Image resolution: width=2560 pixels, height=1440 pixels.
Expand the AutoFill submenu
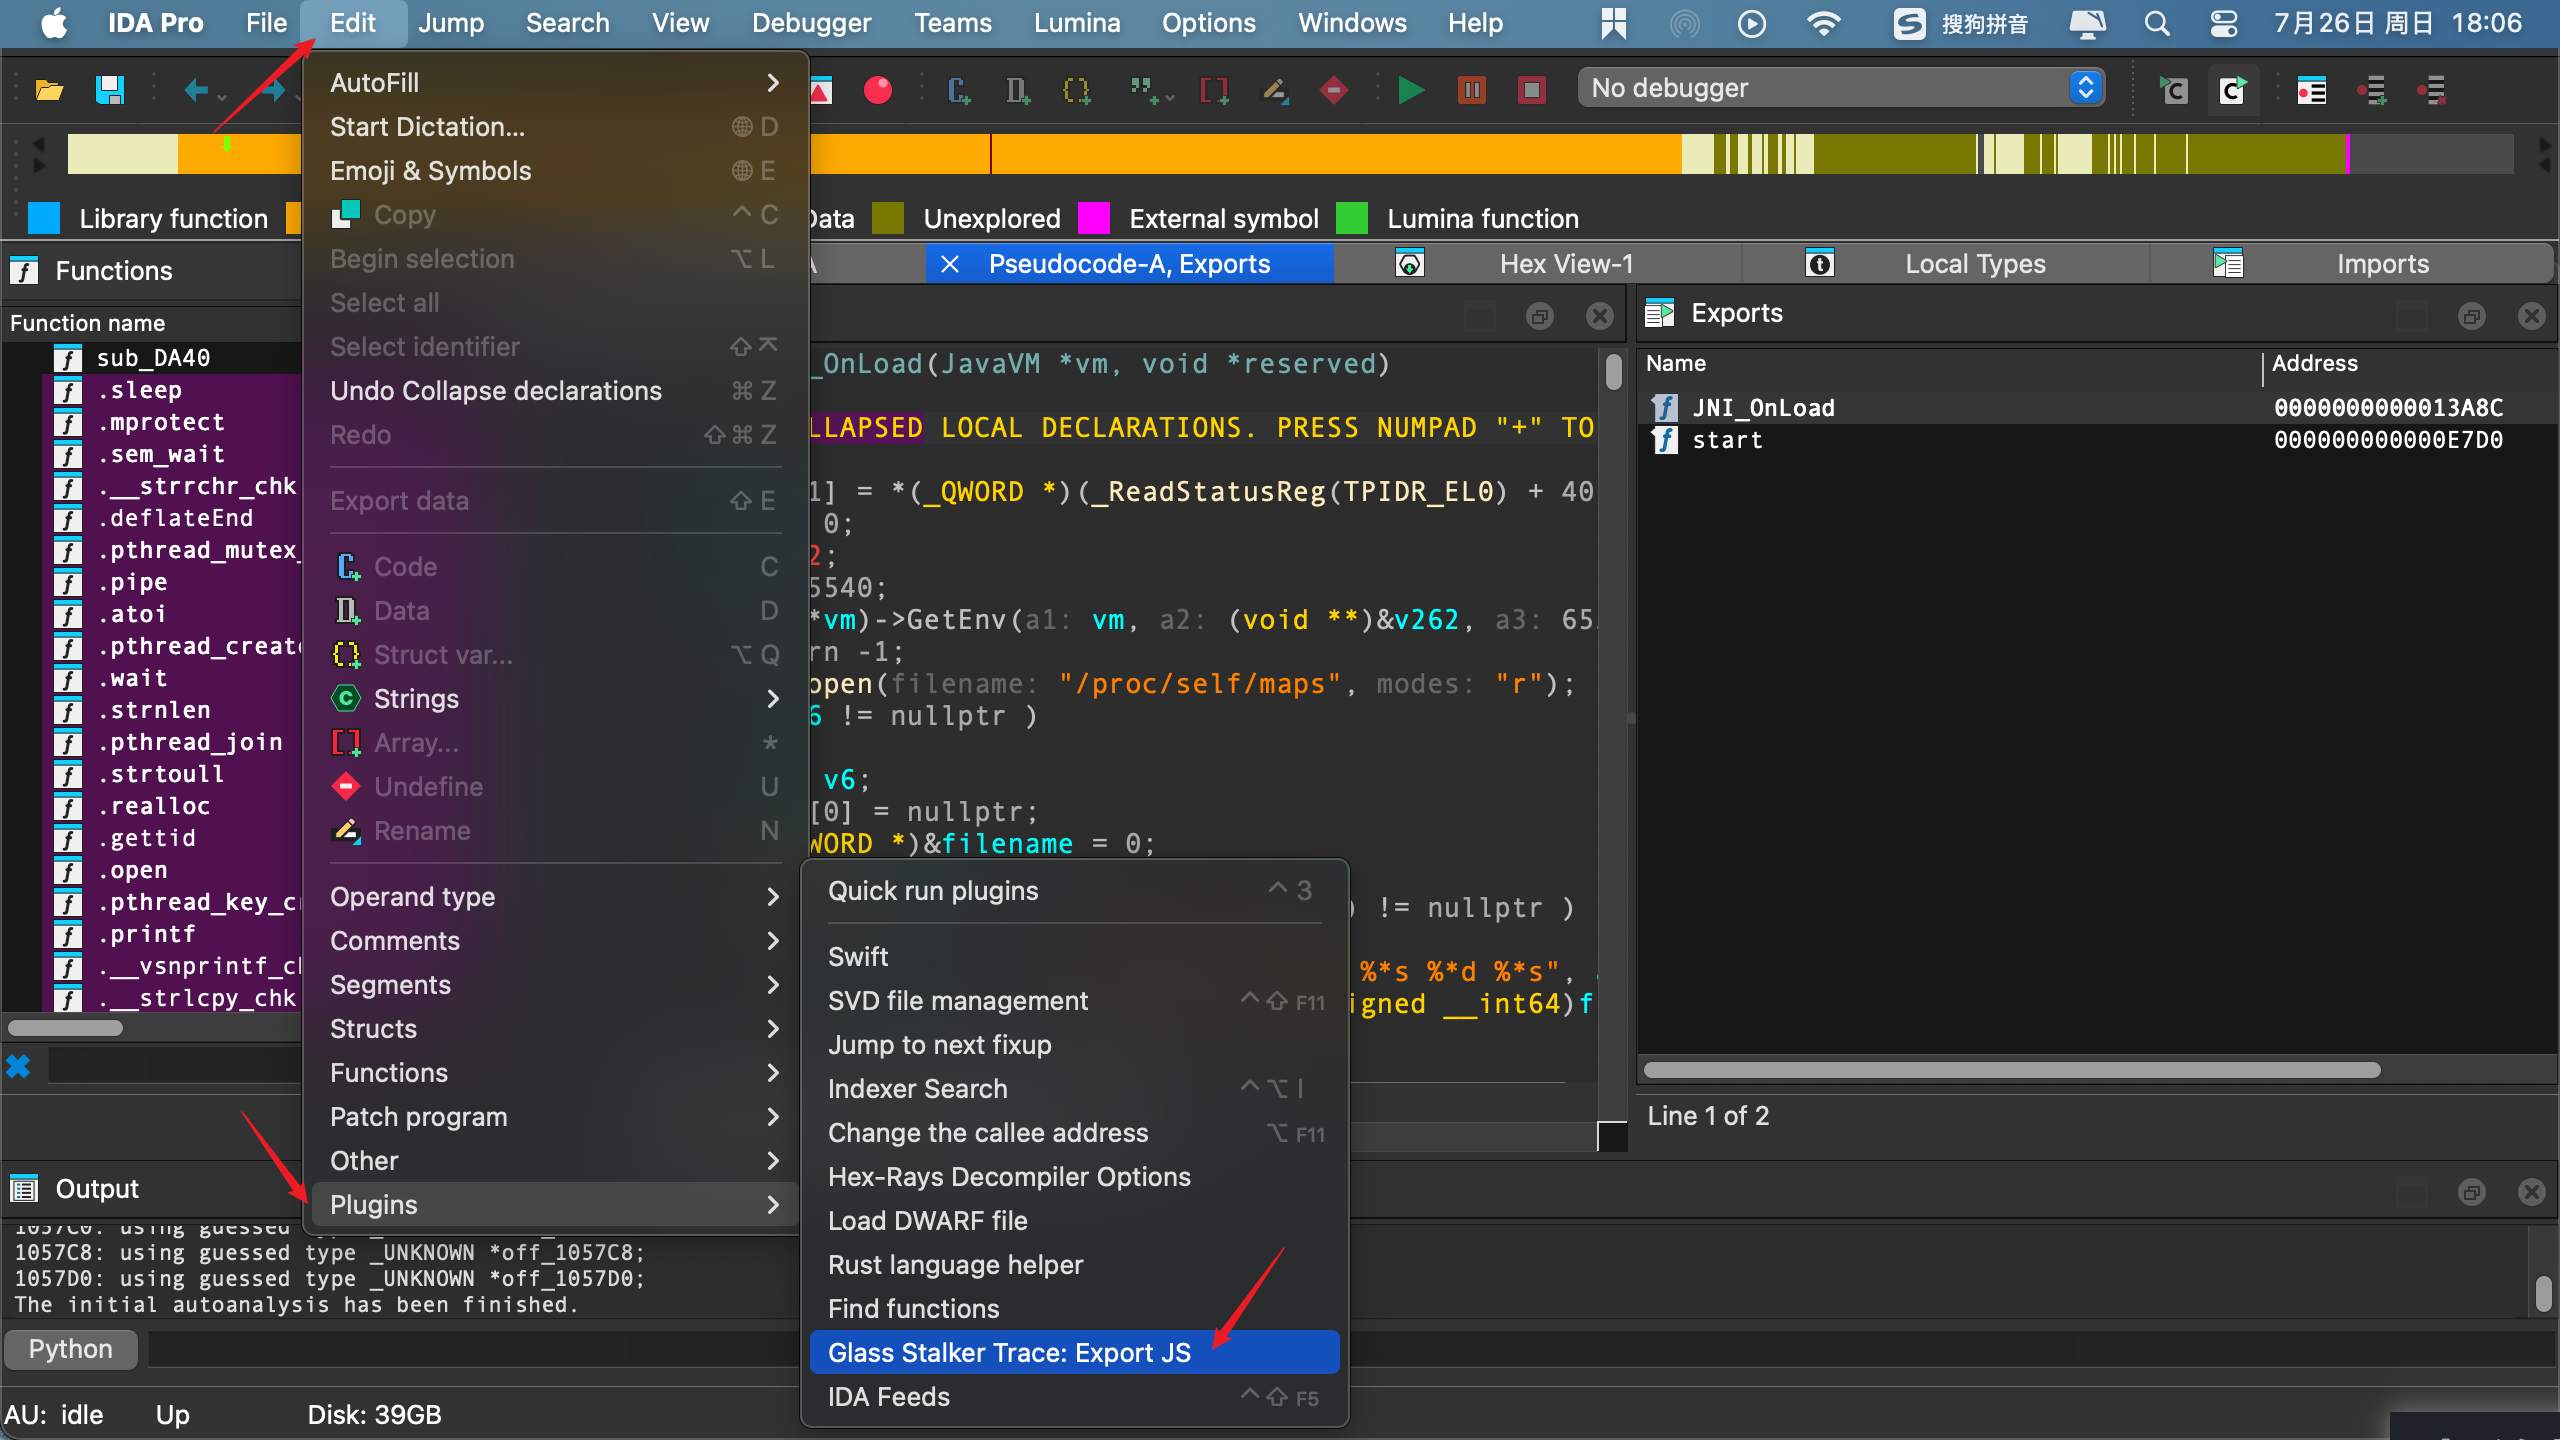pos(555,83)
